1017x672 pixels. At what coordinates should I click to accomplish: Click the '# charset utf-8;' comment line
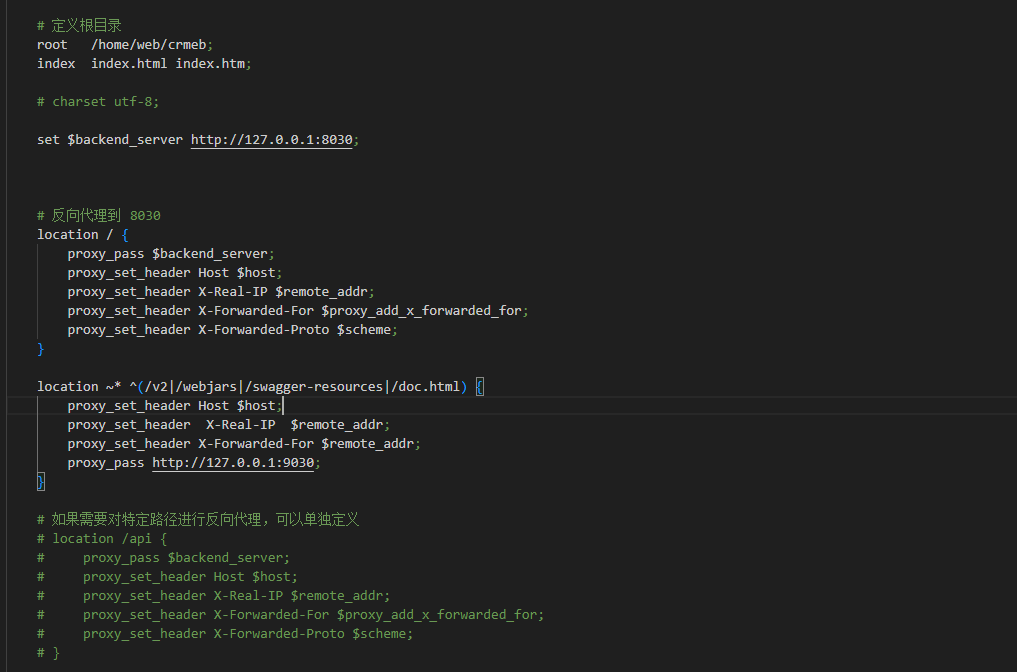coord(98,102)
